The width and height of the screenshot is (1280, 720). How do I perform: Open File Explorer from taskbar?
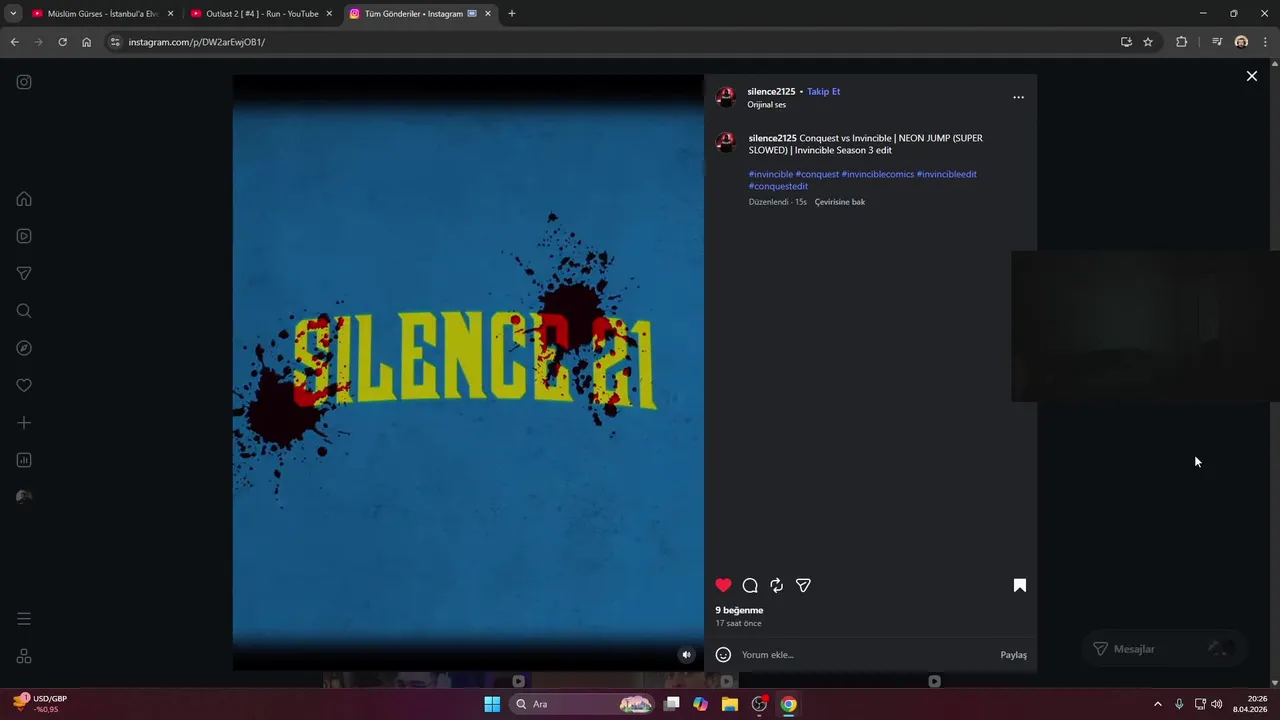point(730,704)
